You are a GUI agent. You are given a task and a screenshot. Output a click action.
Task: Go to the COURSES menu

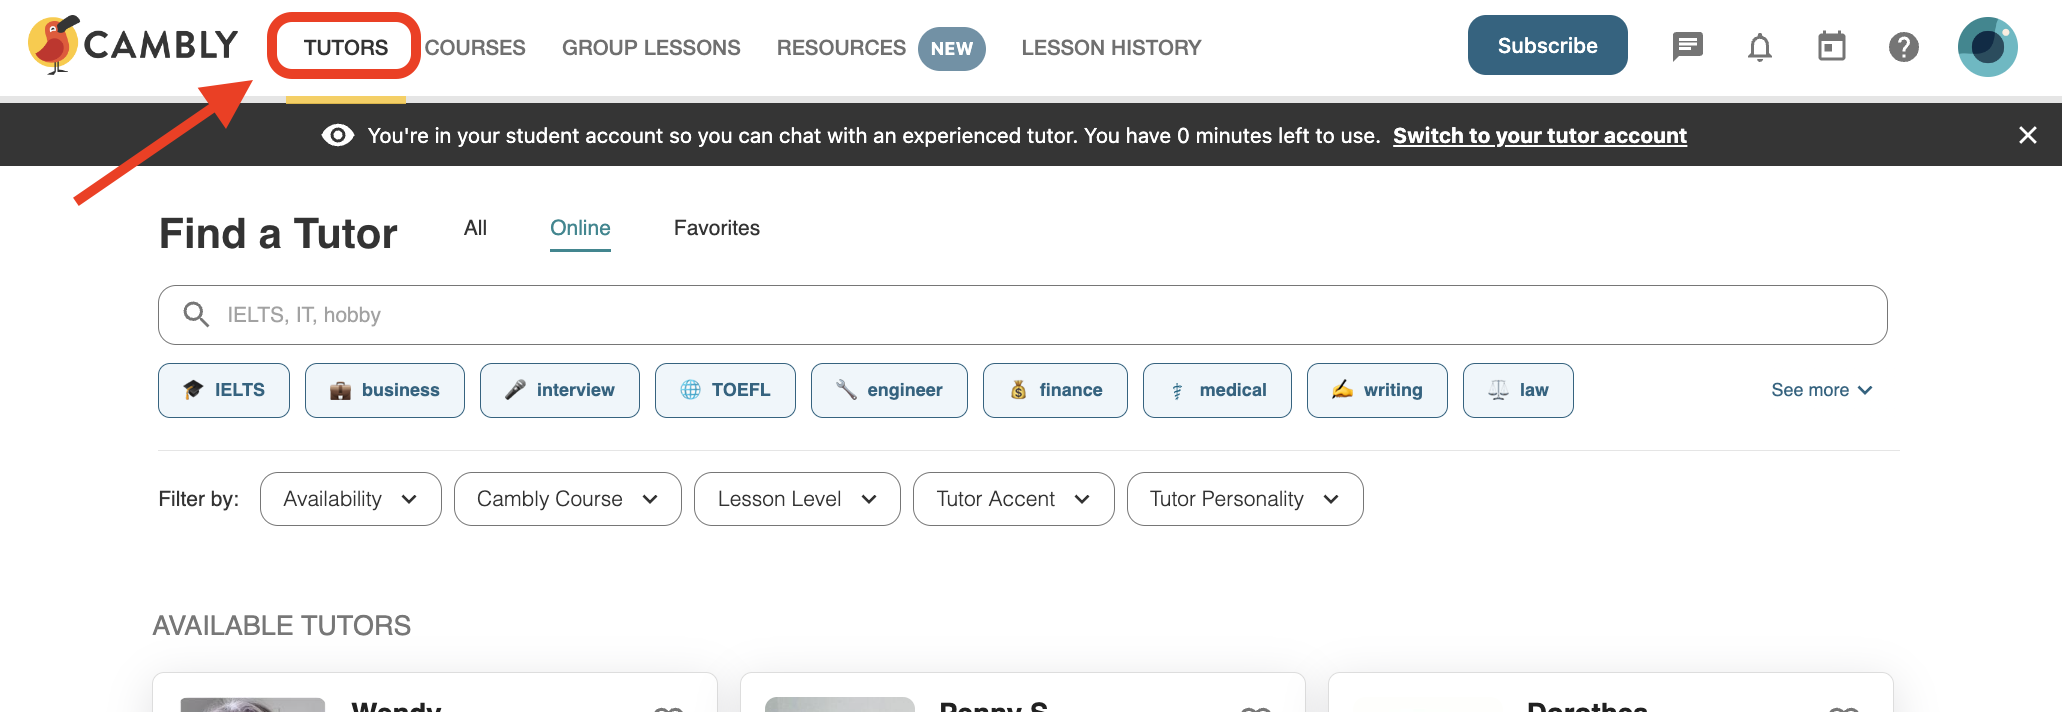click(475, 48)
